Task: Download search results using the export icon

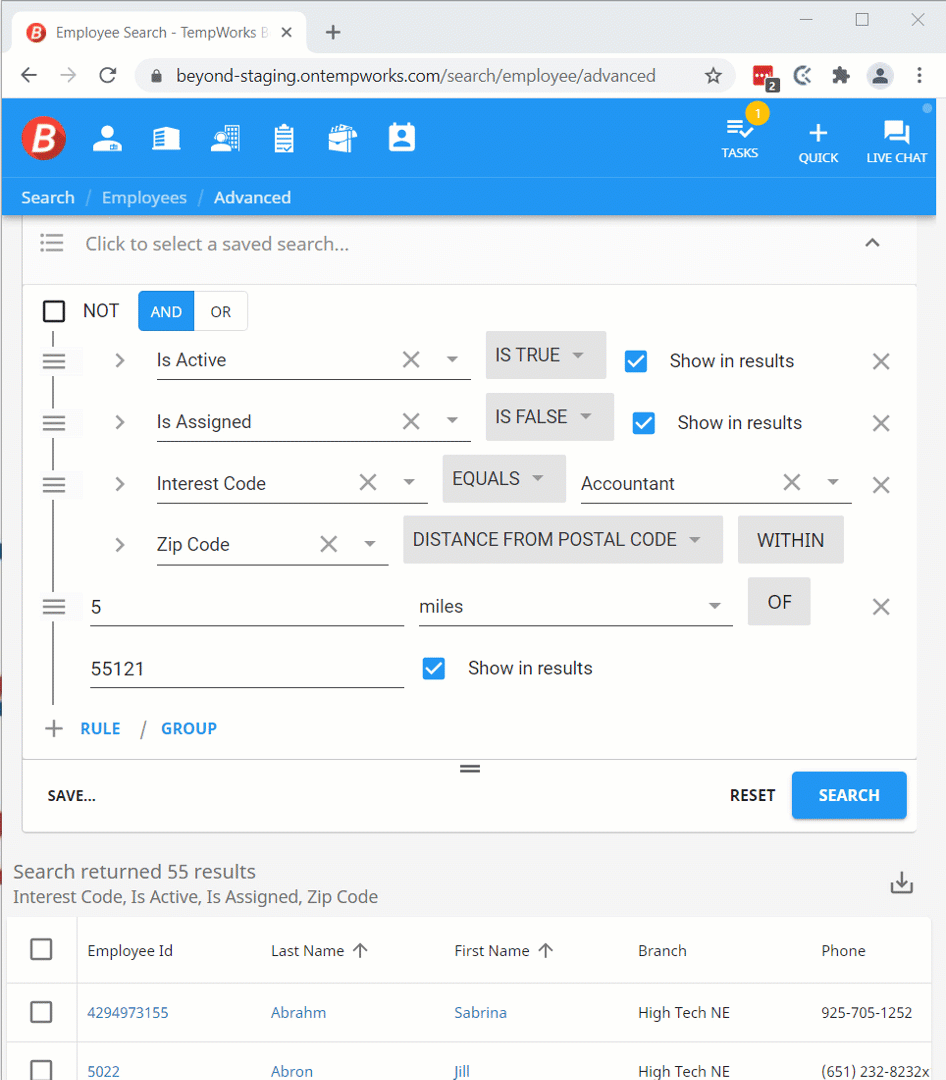Action: pos(901,883)
